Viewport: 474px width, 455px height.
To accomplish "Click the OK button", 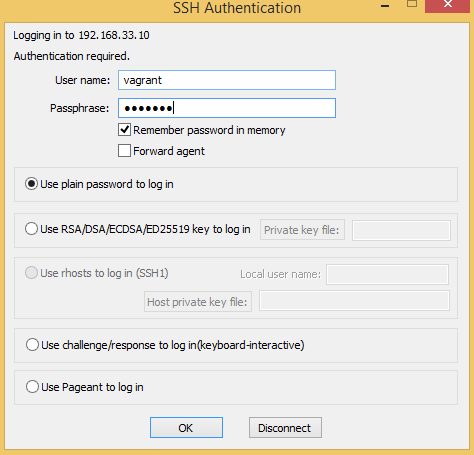I will point(186,428).
